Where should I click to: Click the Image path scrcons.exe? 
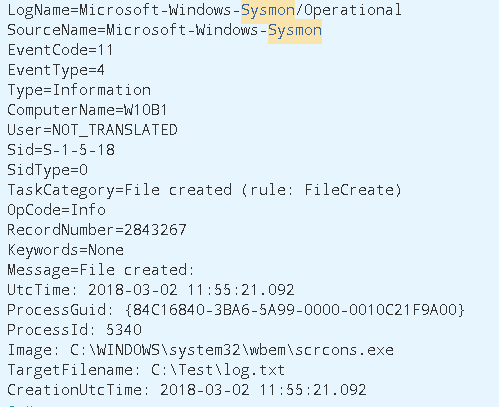(232, 350)
